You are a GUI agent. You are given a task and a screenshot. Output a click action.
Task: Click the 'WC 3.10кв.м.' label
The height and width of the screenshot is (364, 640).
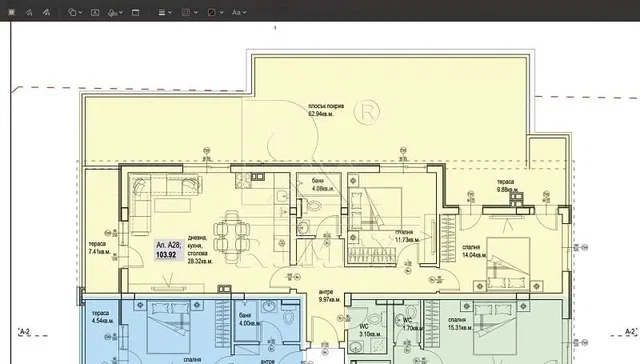coord(370,330)
